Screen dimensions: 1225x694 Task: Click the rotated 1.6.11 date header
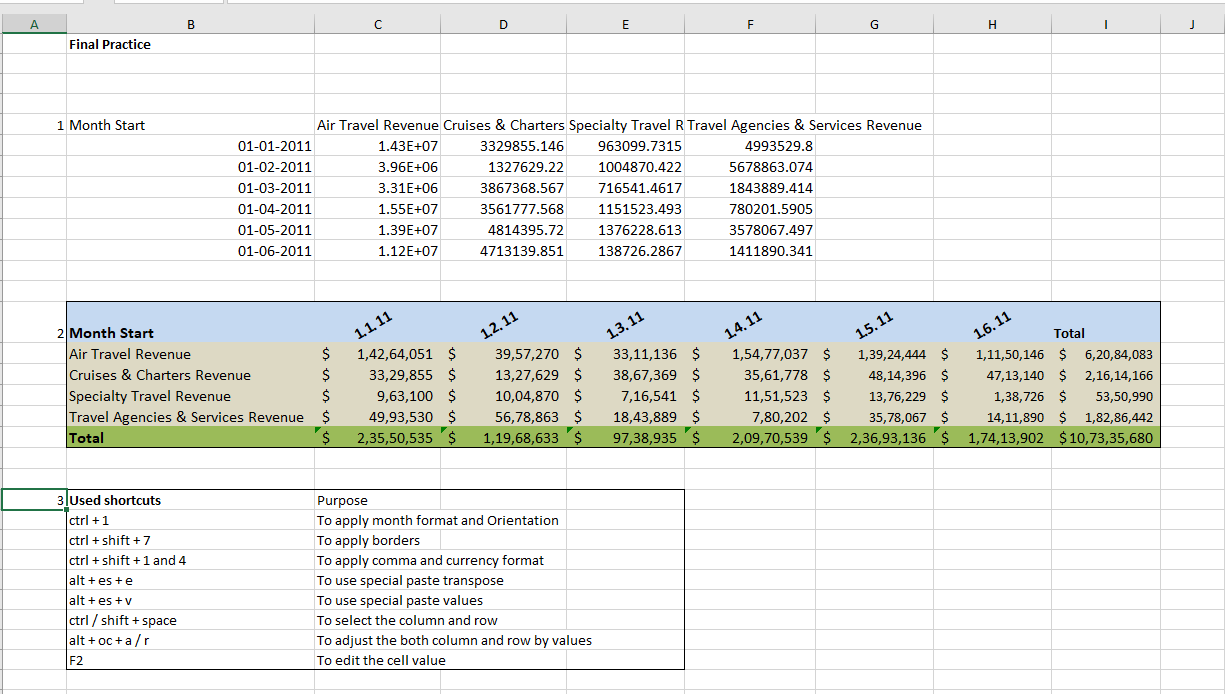pos(994,326)
